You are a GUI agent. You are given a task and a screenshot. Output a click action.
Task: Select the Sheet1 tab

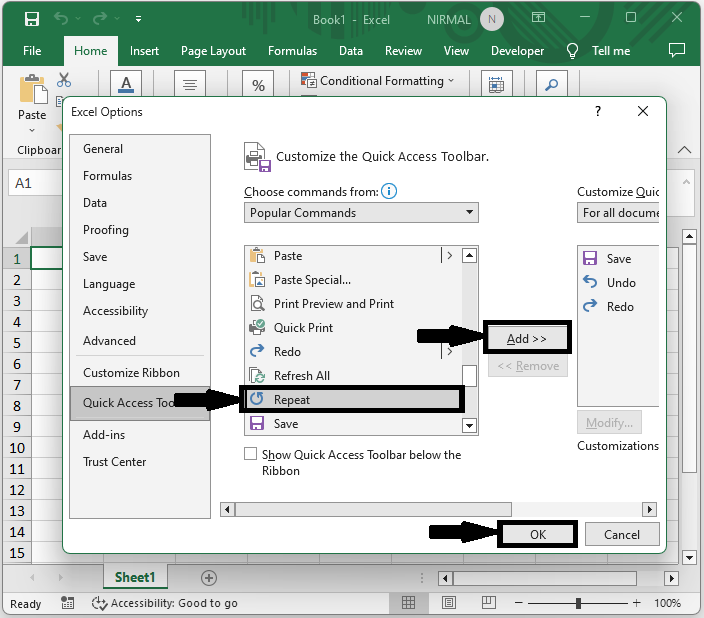135,577
